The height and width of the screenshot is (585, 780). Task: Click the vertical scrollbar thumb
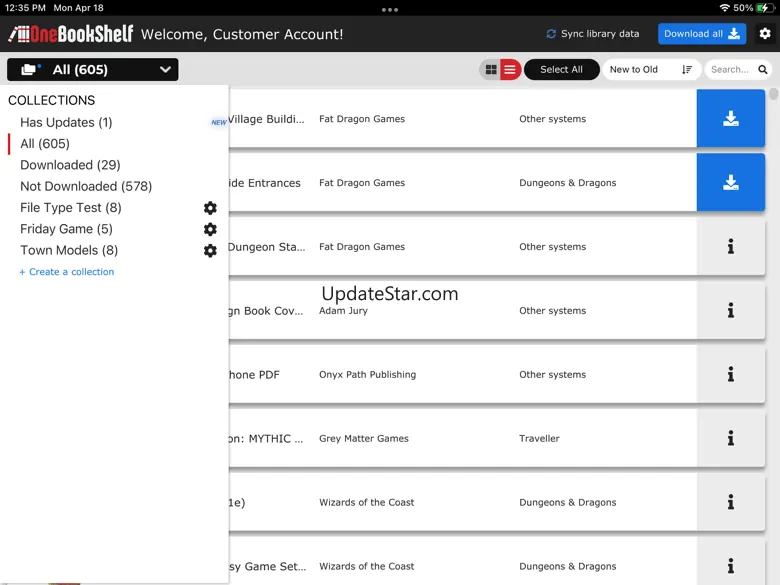[x=773, y=94]
